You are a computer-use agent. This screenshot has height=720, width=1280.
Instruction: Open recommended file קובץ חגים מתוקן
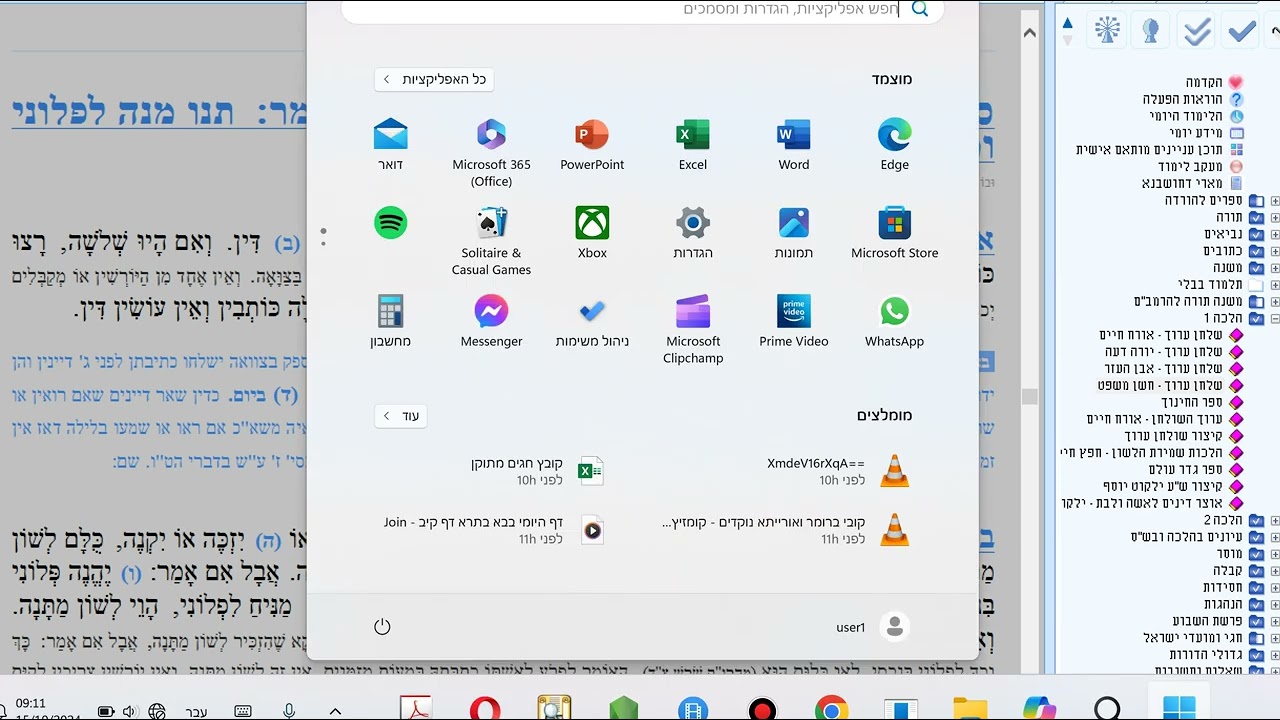point(537,471)
